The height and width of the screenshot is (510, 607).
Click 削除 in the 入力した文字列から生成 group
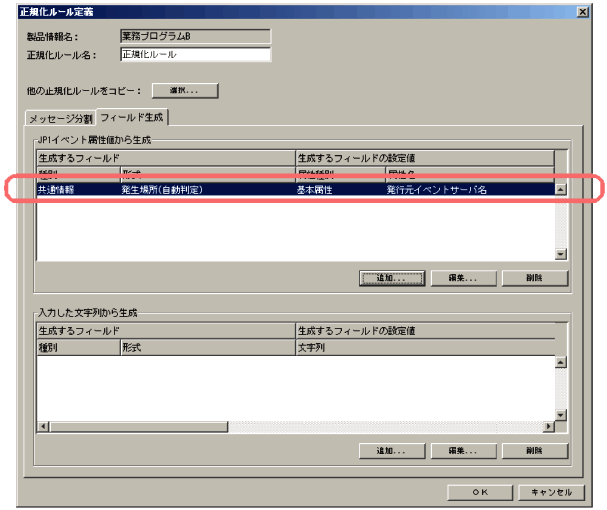pos(535,451)
